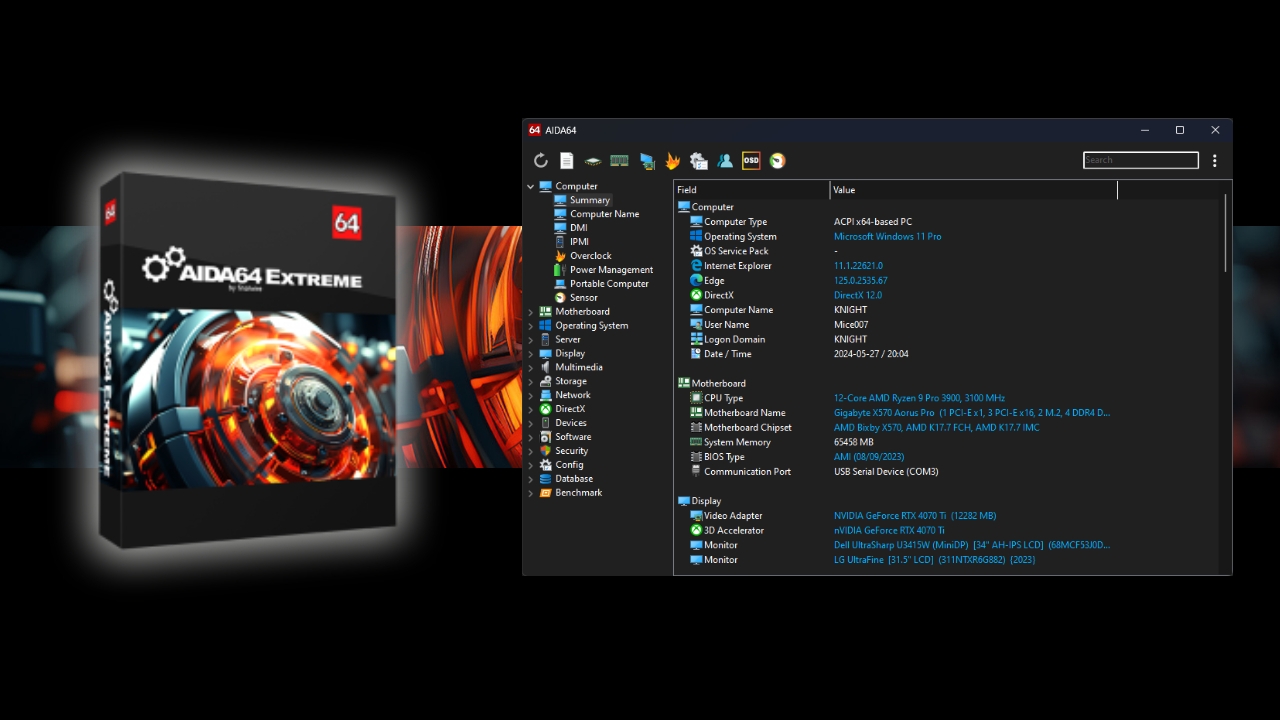1280x720 pixels.
Task: Open the Report document icon
Action: coord(567,161)
